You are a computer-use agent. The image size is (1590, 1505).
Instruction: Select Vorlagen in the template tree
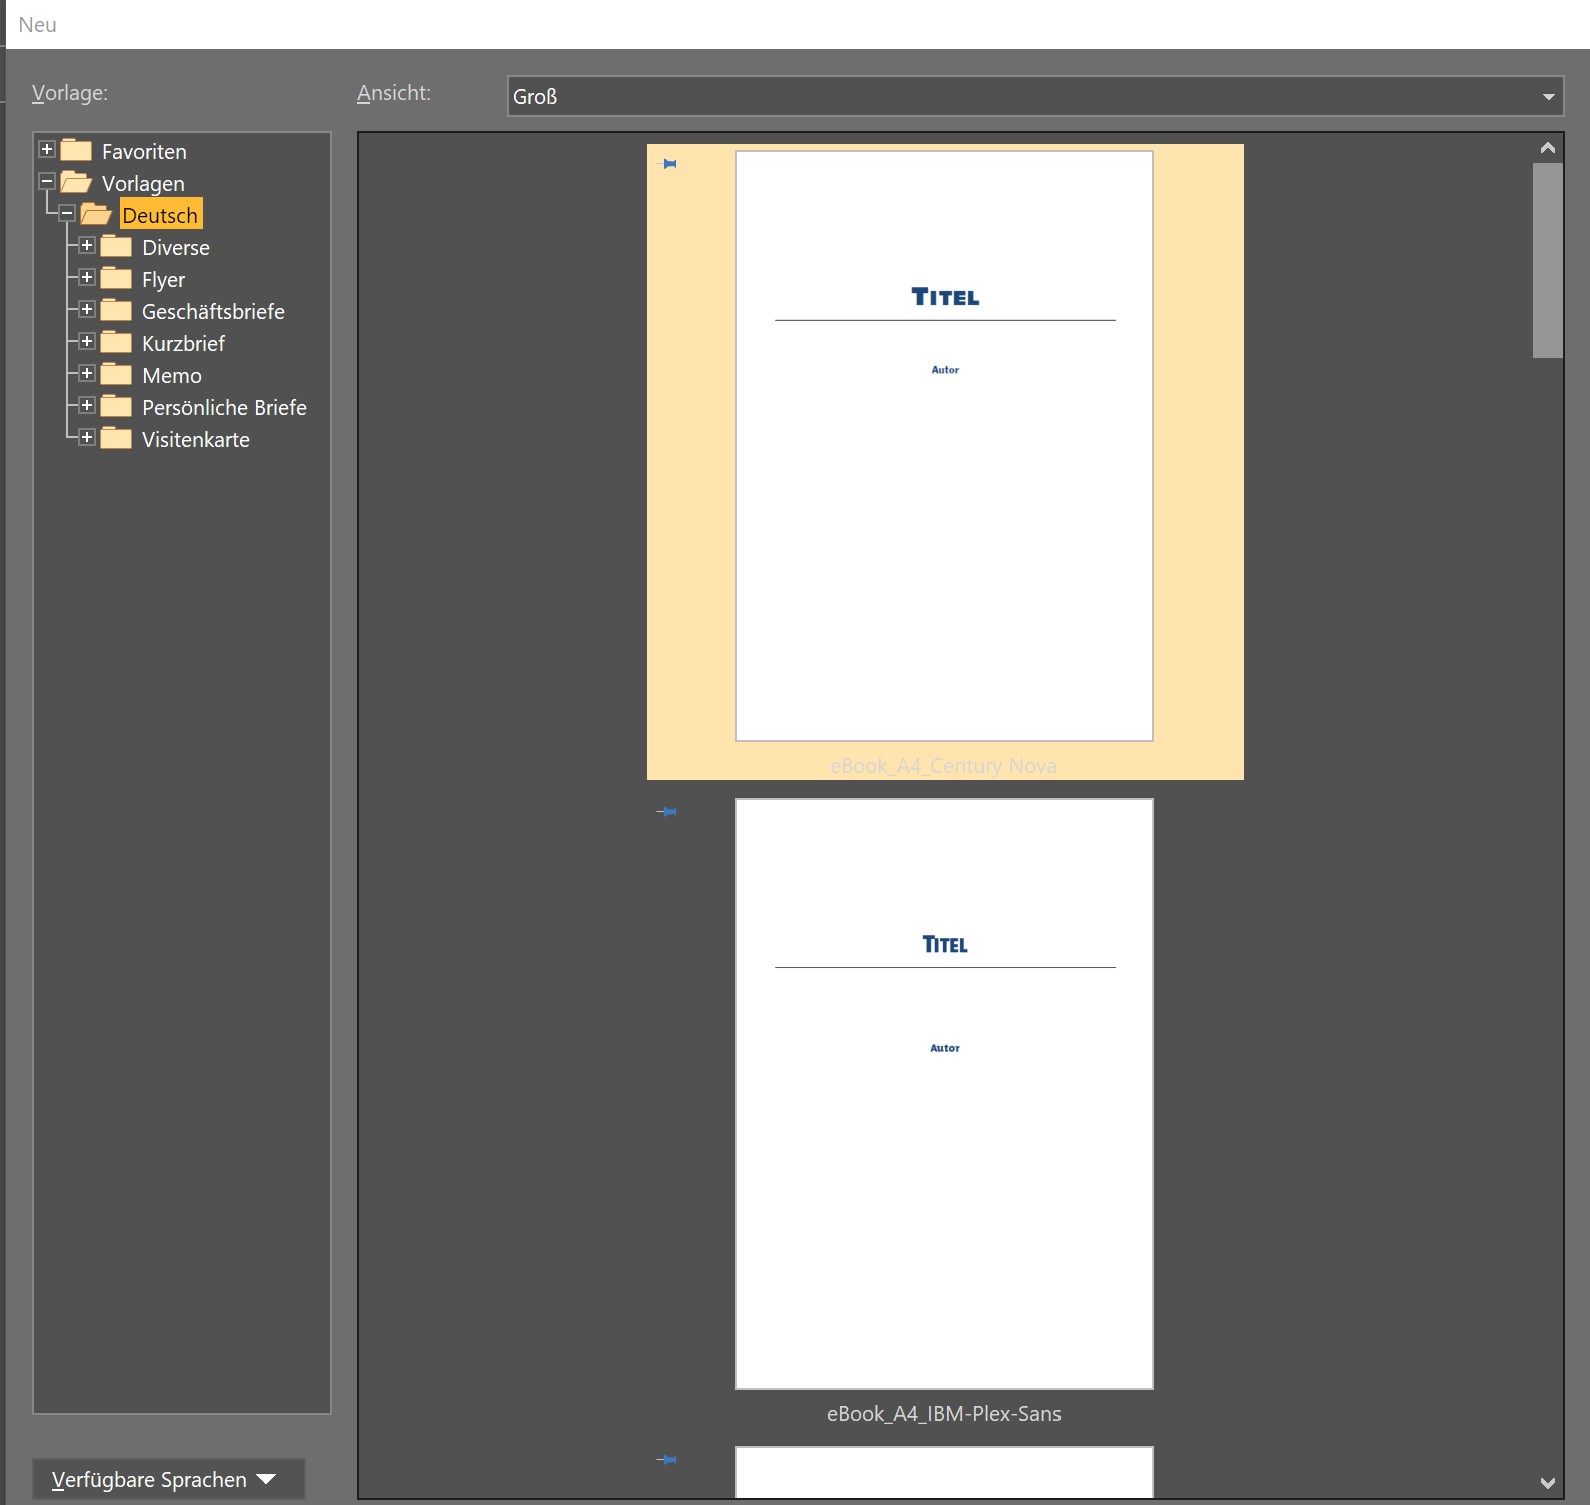143,183
